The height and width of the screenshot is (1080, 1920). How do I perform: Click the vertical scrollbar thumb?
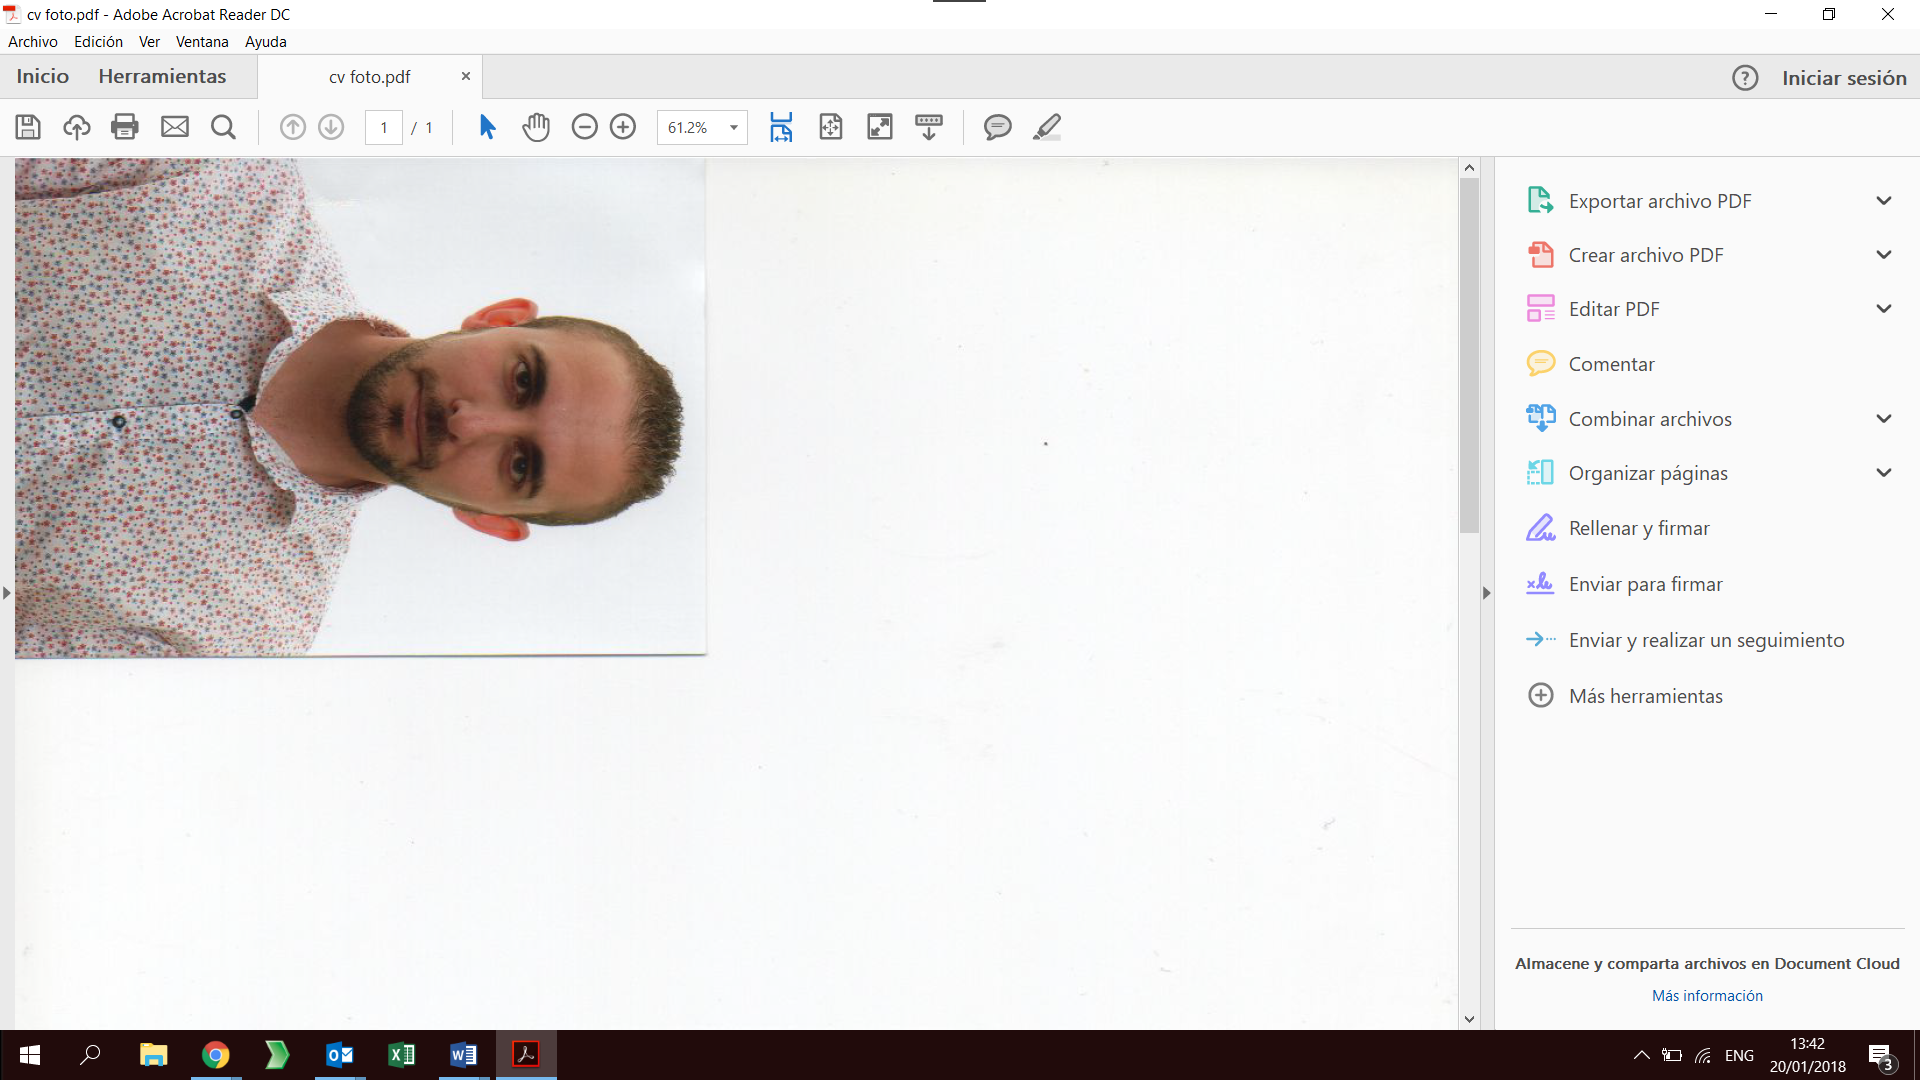1469,355
